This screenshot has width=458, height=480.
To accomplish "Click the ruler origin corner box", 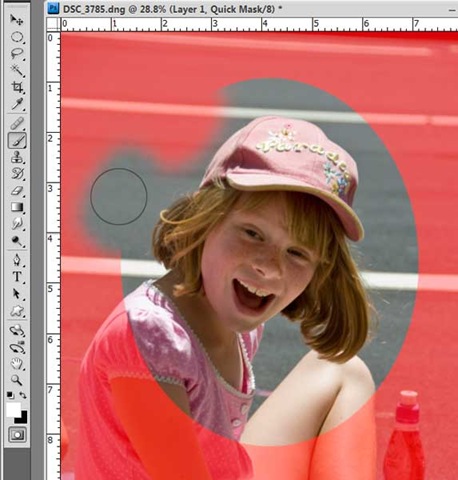I will point(53,24).
